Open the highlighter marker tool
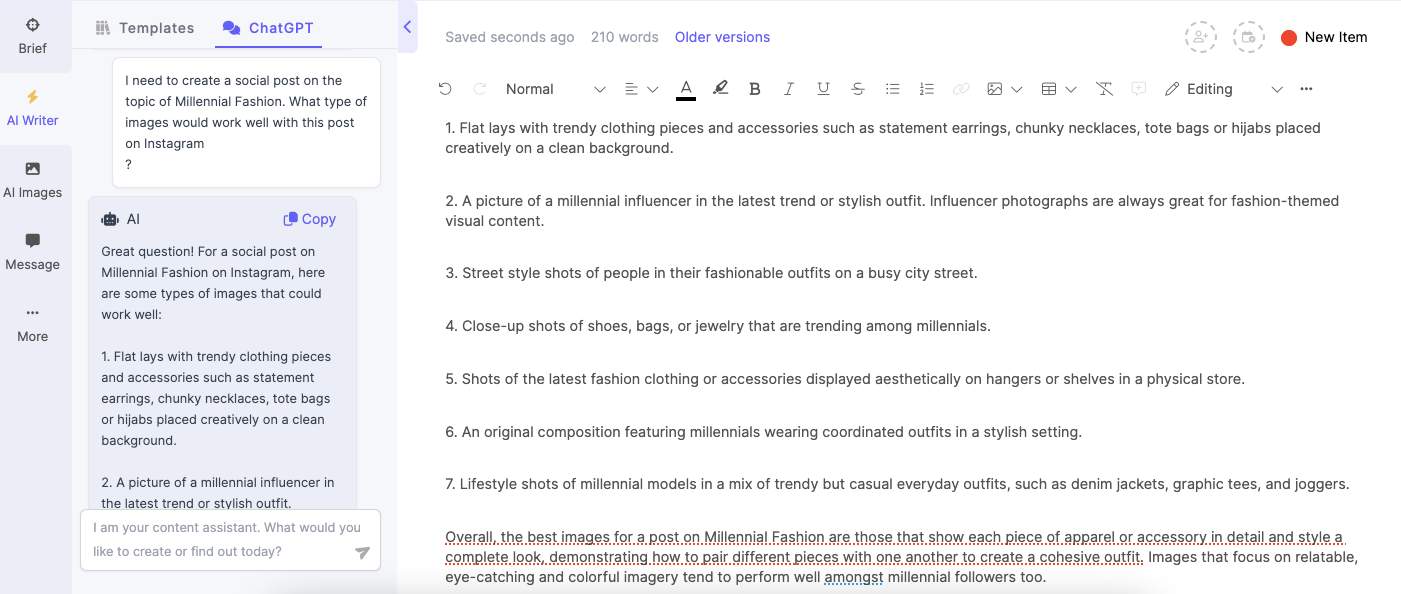This screenshot has height=594, width=1401. tap(720, 89)
